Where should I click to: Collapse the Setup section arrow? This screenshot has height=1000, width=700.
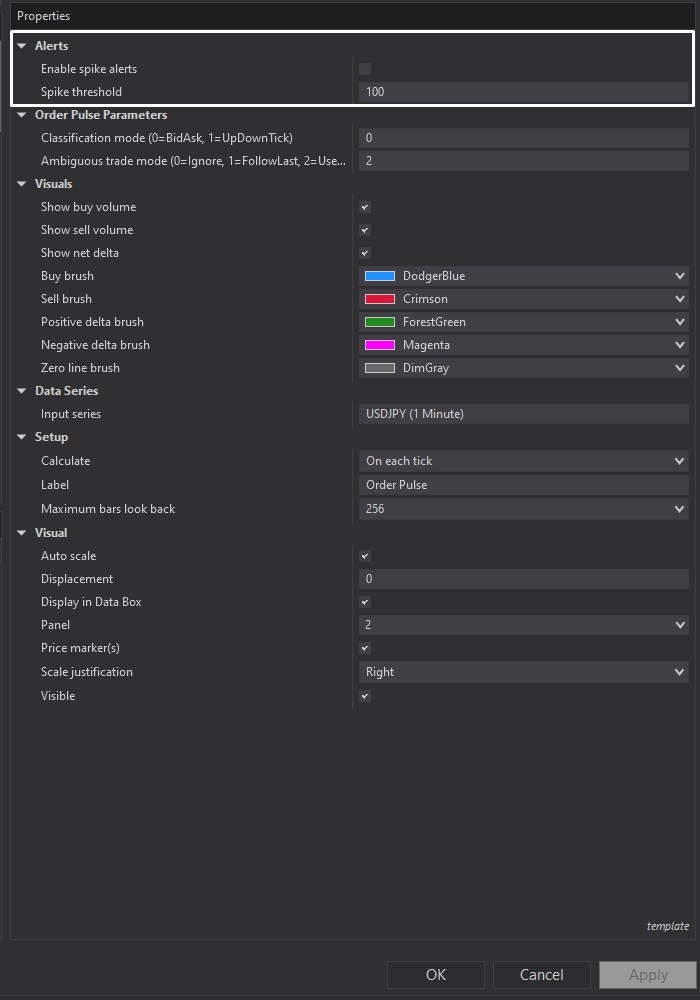[22, 437]
